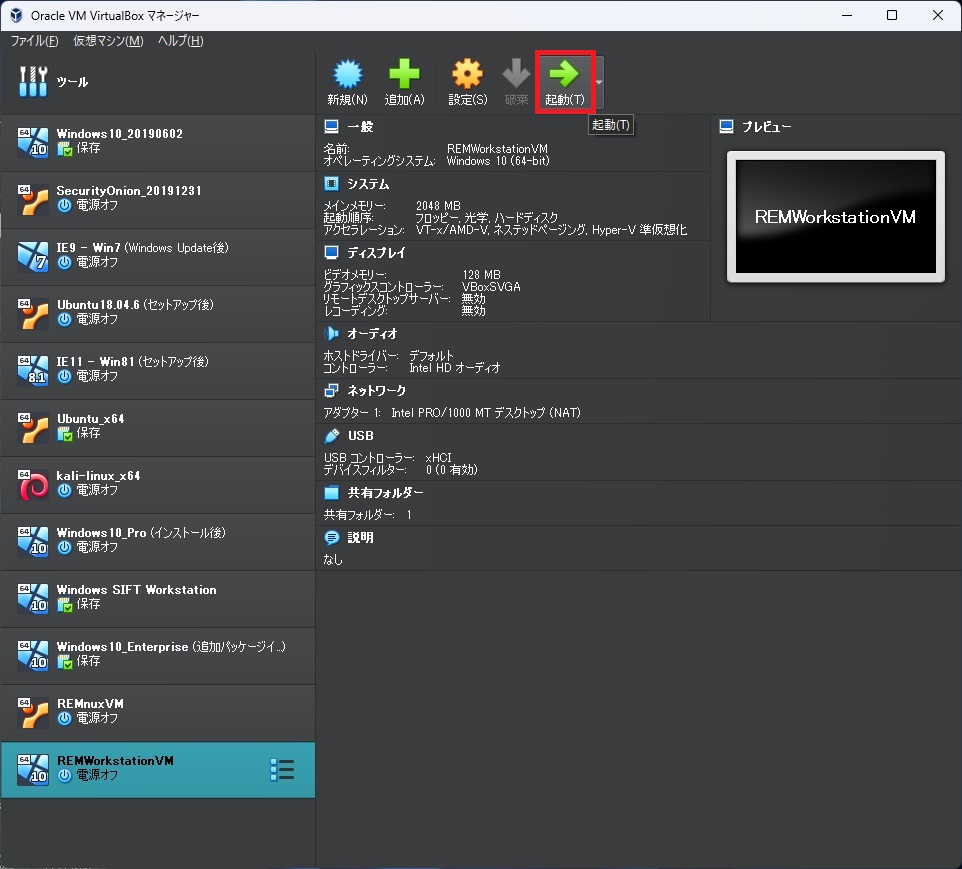Click the VBoxSVGA graphics controller value
Viewport: 962px width, 869px height.
click(491, 287)
